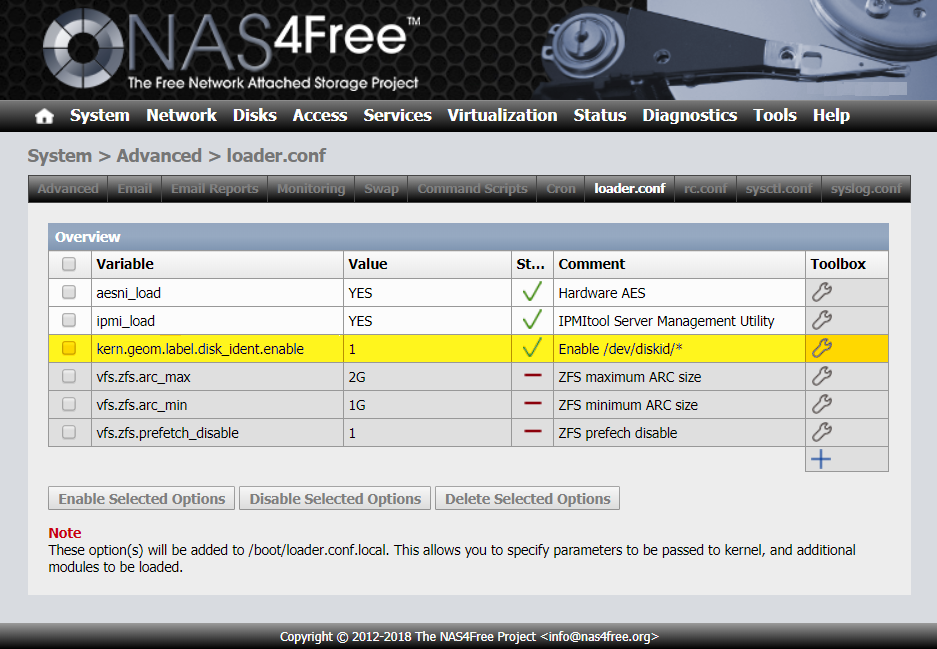937x649 pixels.
Task: Open the System dropdown menu
Action: coord(99,116)
